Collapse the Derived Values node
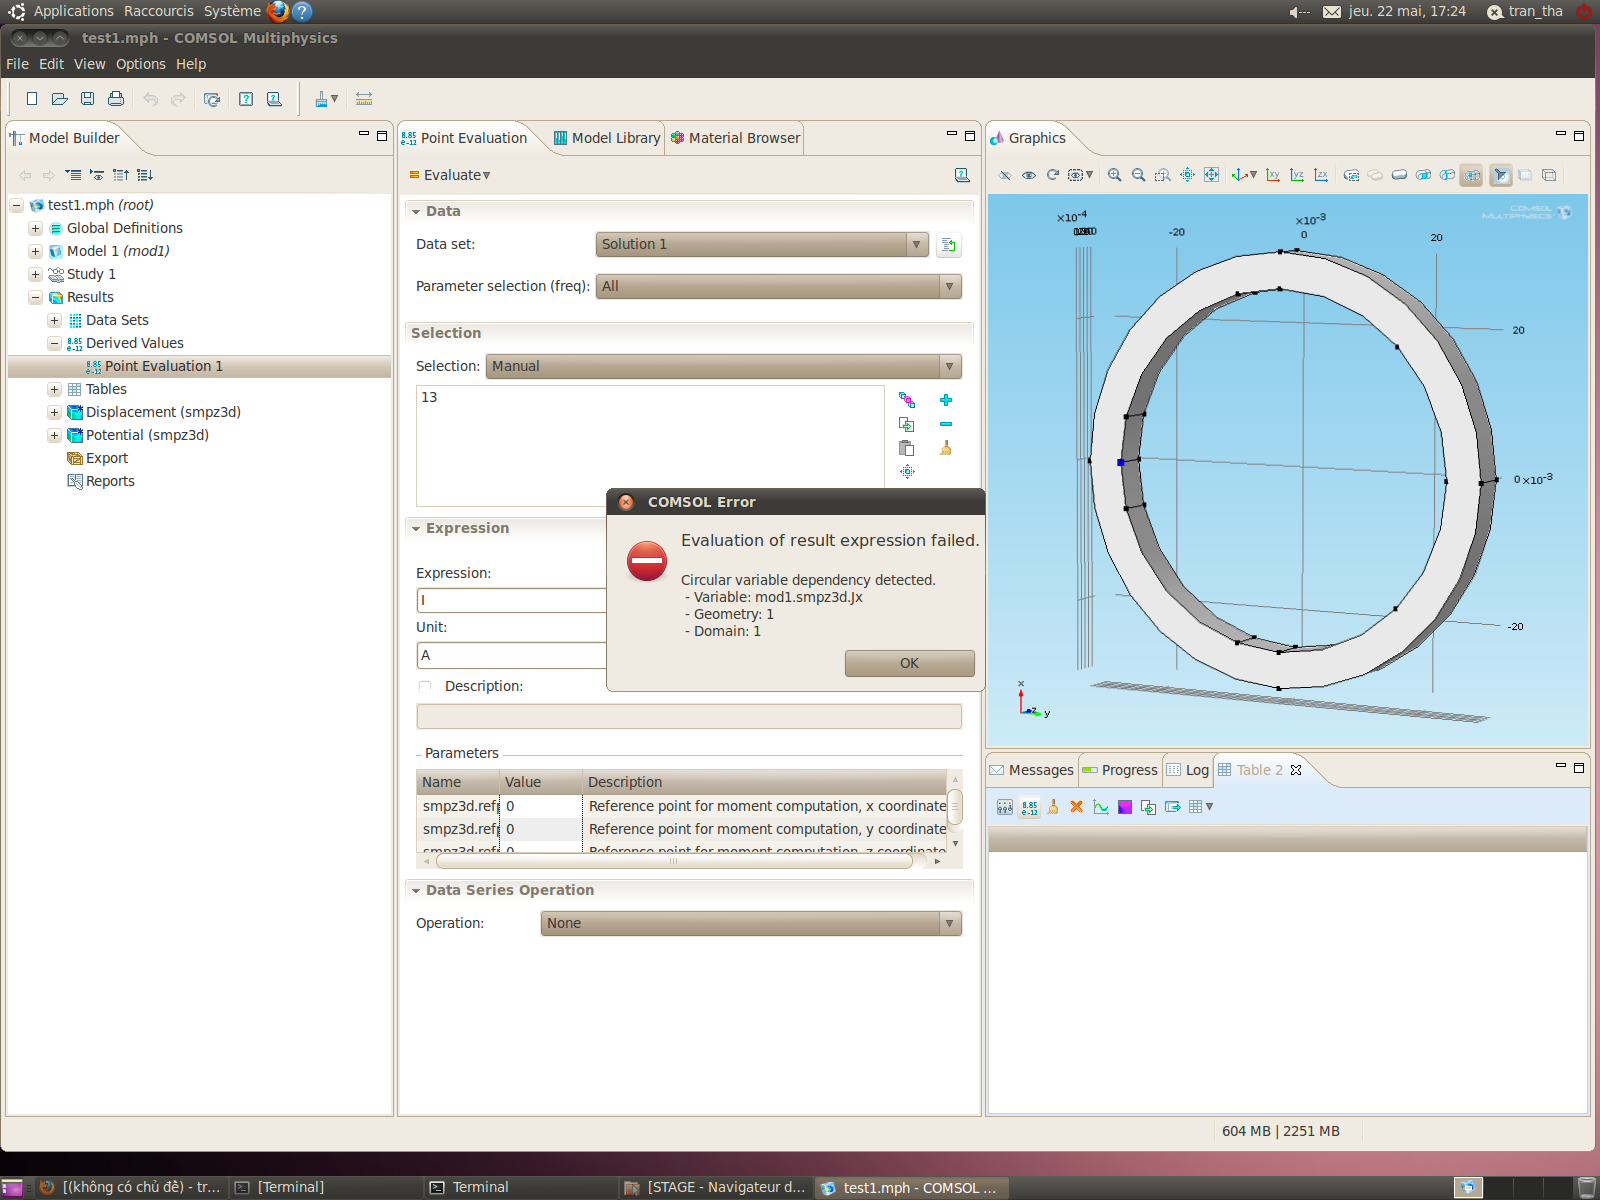The height and width of the screenshot is (1200, 1600). click(54, 343)
